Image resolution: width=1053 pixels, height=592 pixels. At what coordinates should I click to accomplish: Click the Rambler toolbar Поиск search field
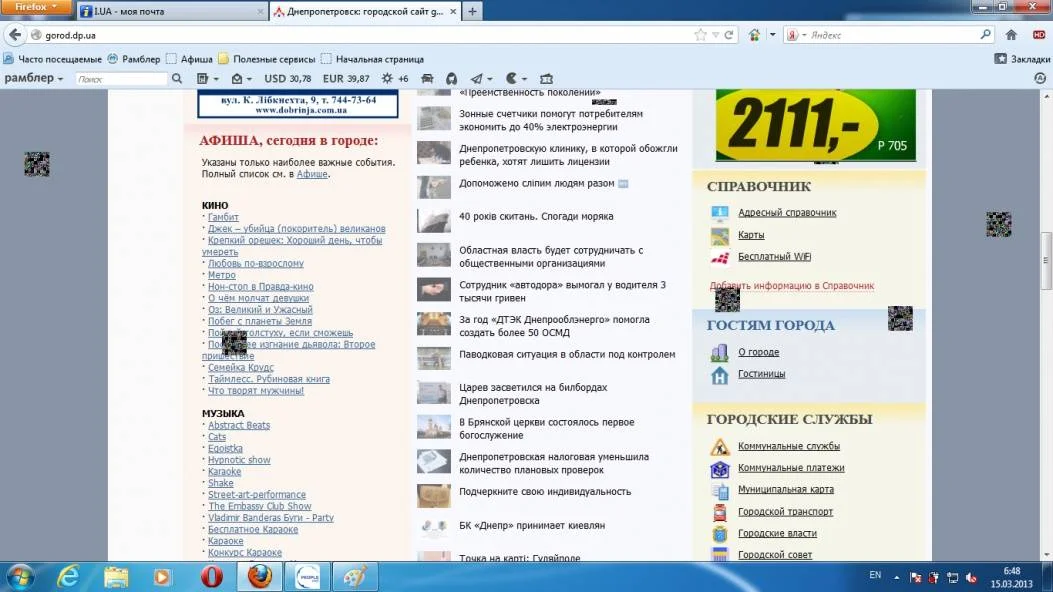[x=120, y=78]
